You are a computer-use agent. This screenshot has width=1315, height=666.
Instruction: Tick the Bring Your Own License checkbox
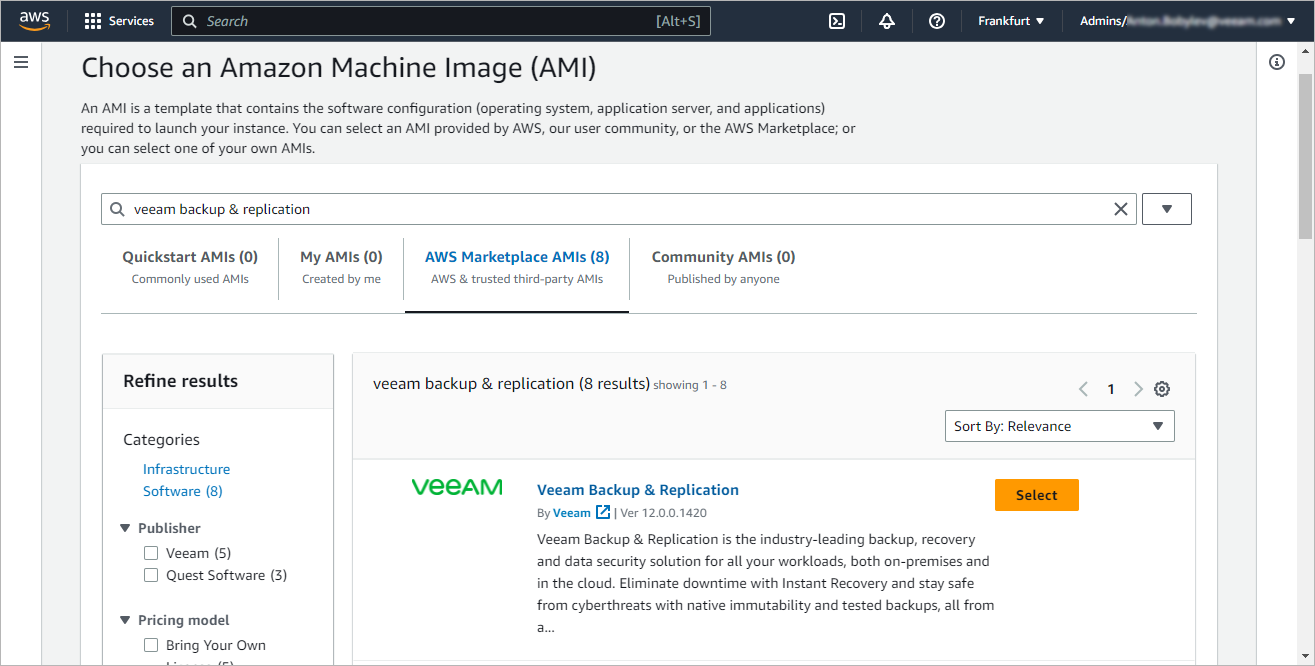coord(151,645)
